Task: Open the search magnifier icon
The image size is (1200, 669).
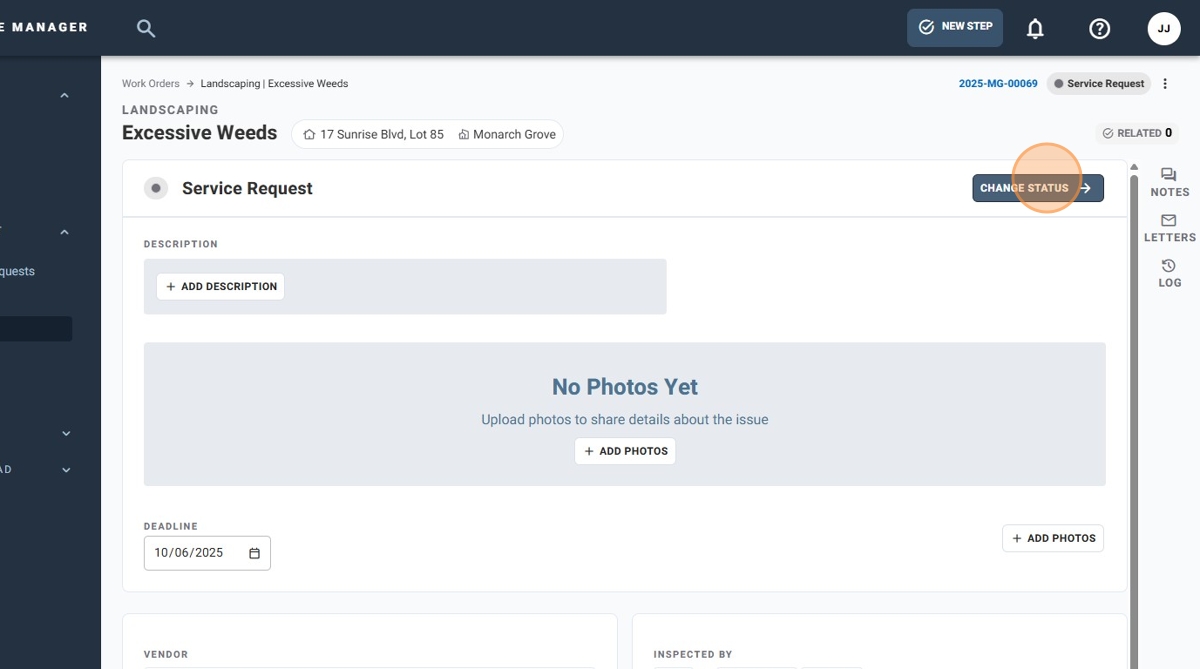Action: coord(146,29)
